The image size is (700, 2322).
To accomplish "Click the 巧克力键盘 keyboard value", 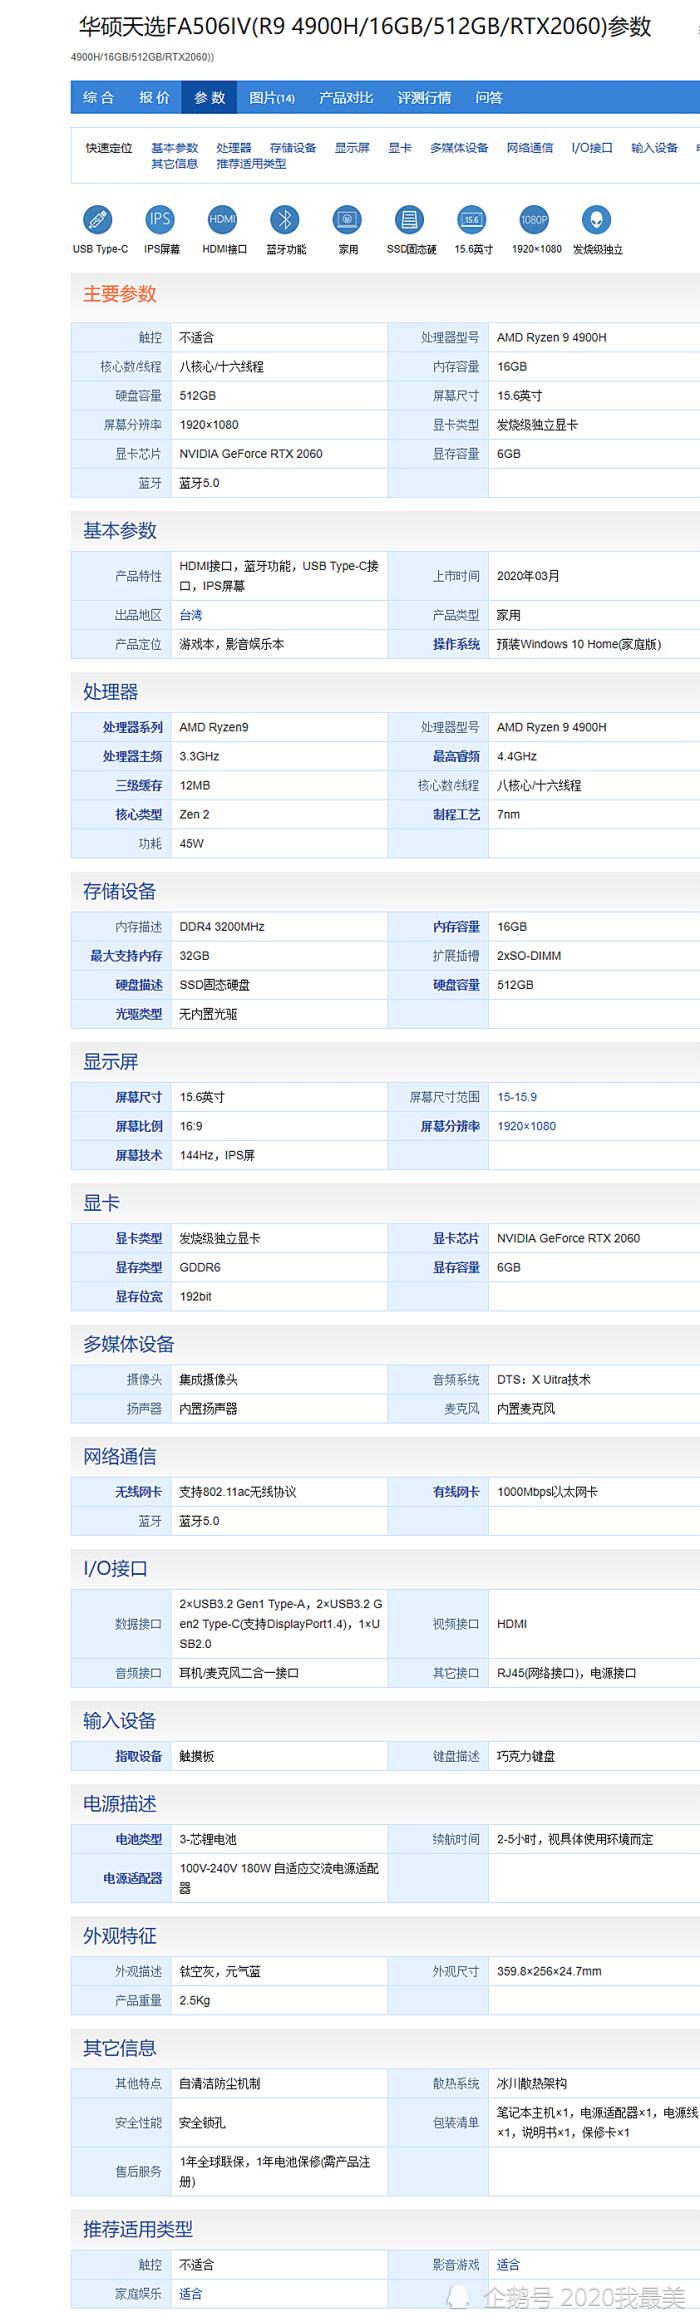I will pos(526,1756).
